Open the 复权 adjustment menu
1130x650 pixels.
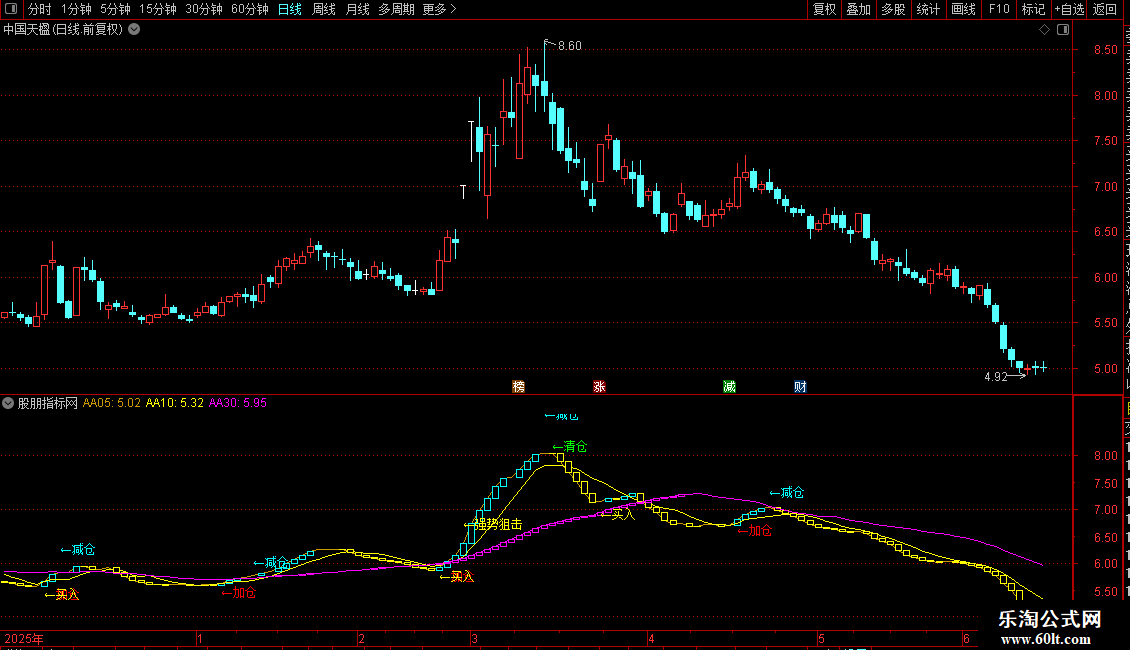coord(824,9)
